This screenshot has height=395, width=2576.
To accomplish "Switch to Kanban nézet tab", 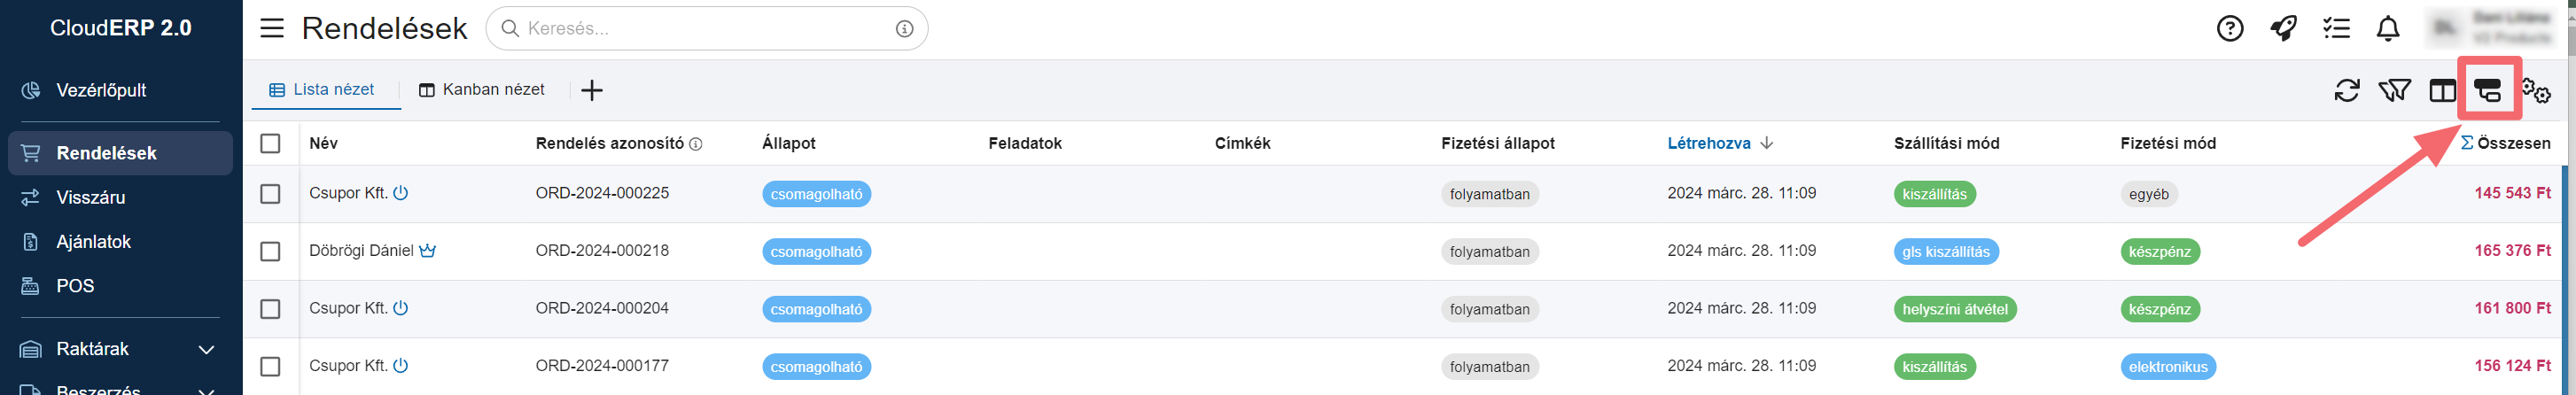I will coord(482,90).
